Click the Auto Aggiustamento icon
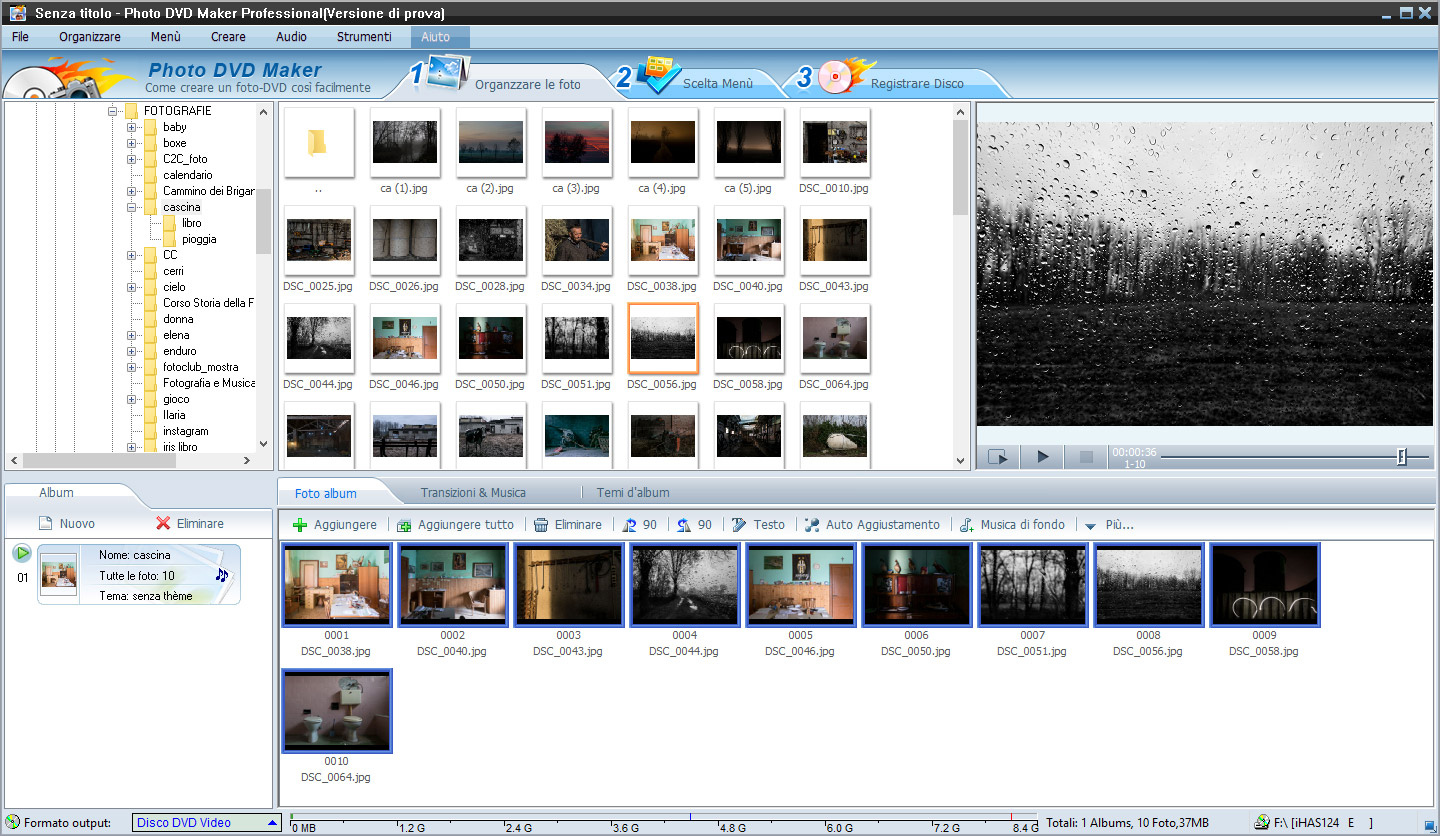 tap(812, 525)
